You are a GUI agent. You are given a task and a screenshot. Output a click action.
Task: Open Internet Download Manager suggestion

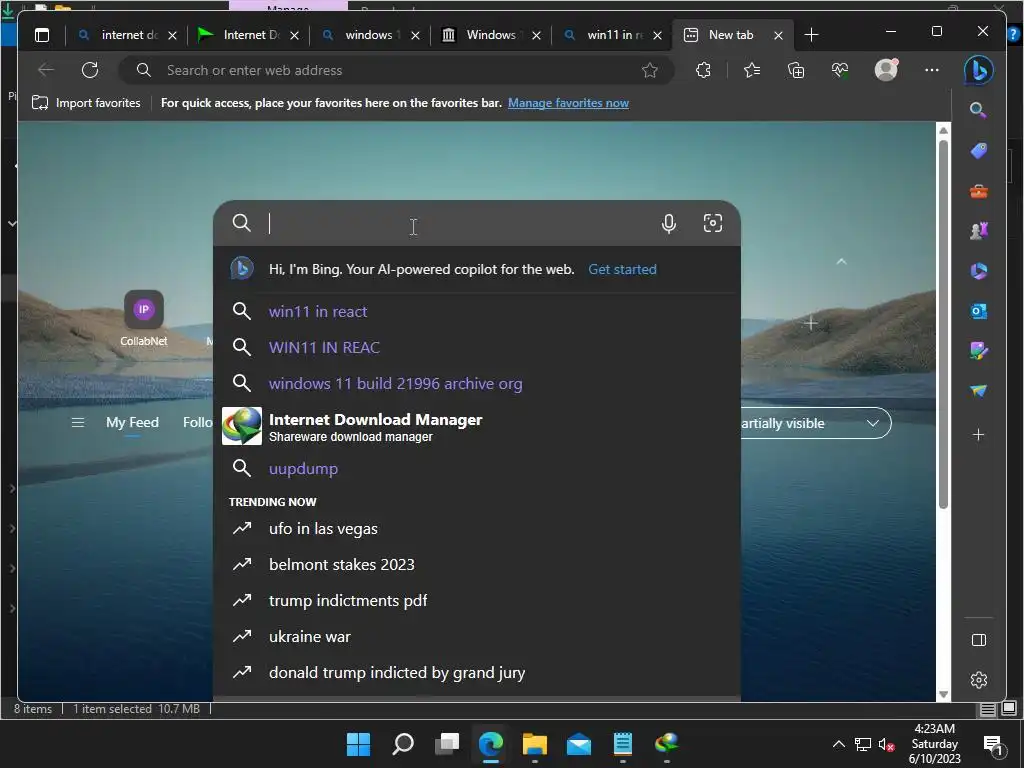pos(477,426)
